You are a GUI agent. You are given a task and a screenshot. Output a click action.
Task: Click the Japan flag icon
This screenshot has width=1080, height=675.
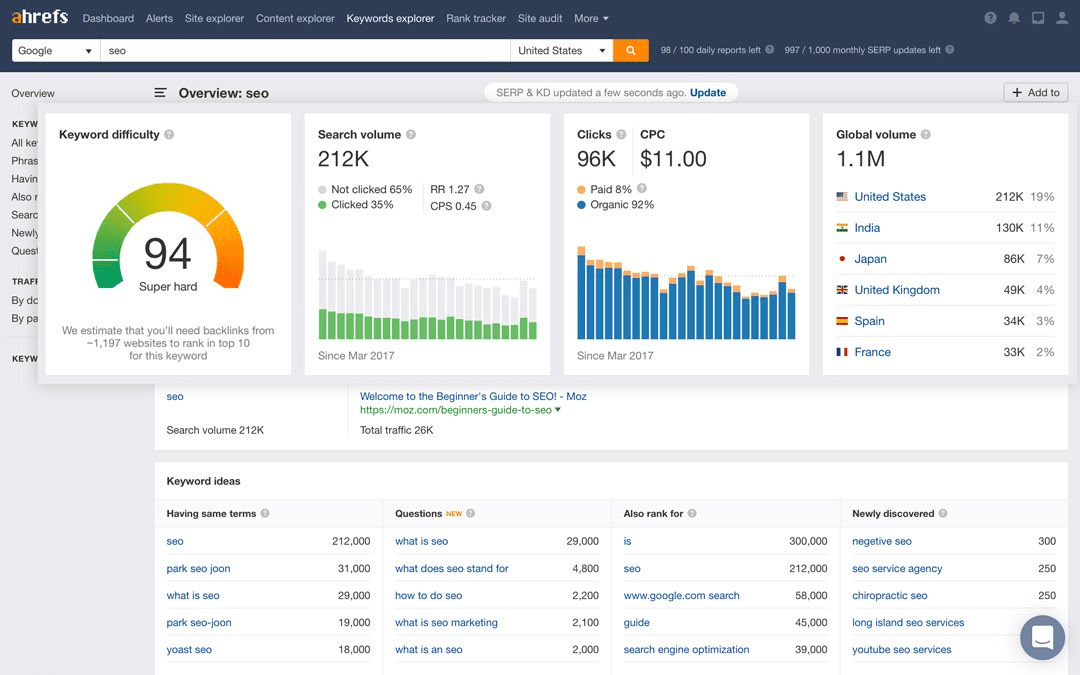pyautogui.click(x=842, y=258)
